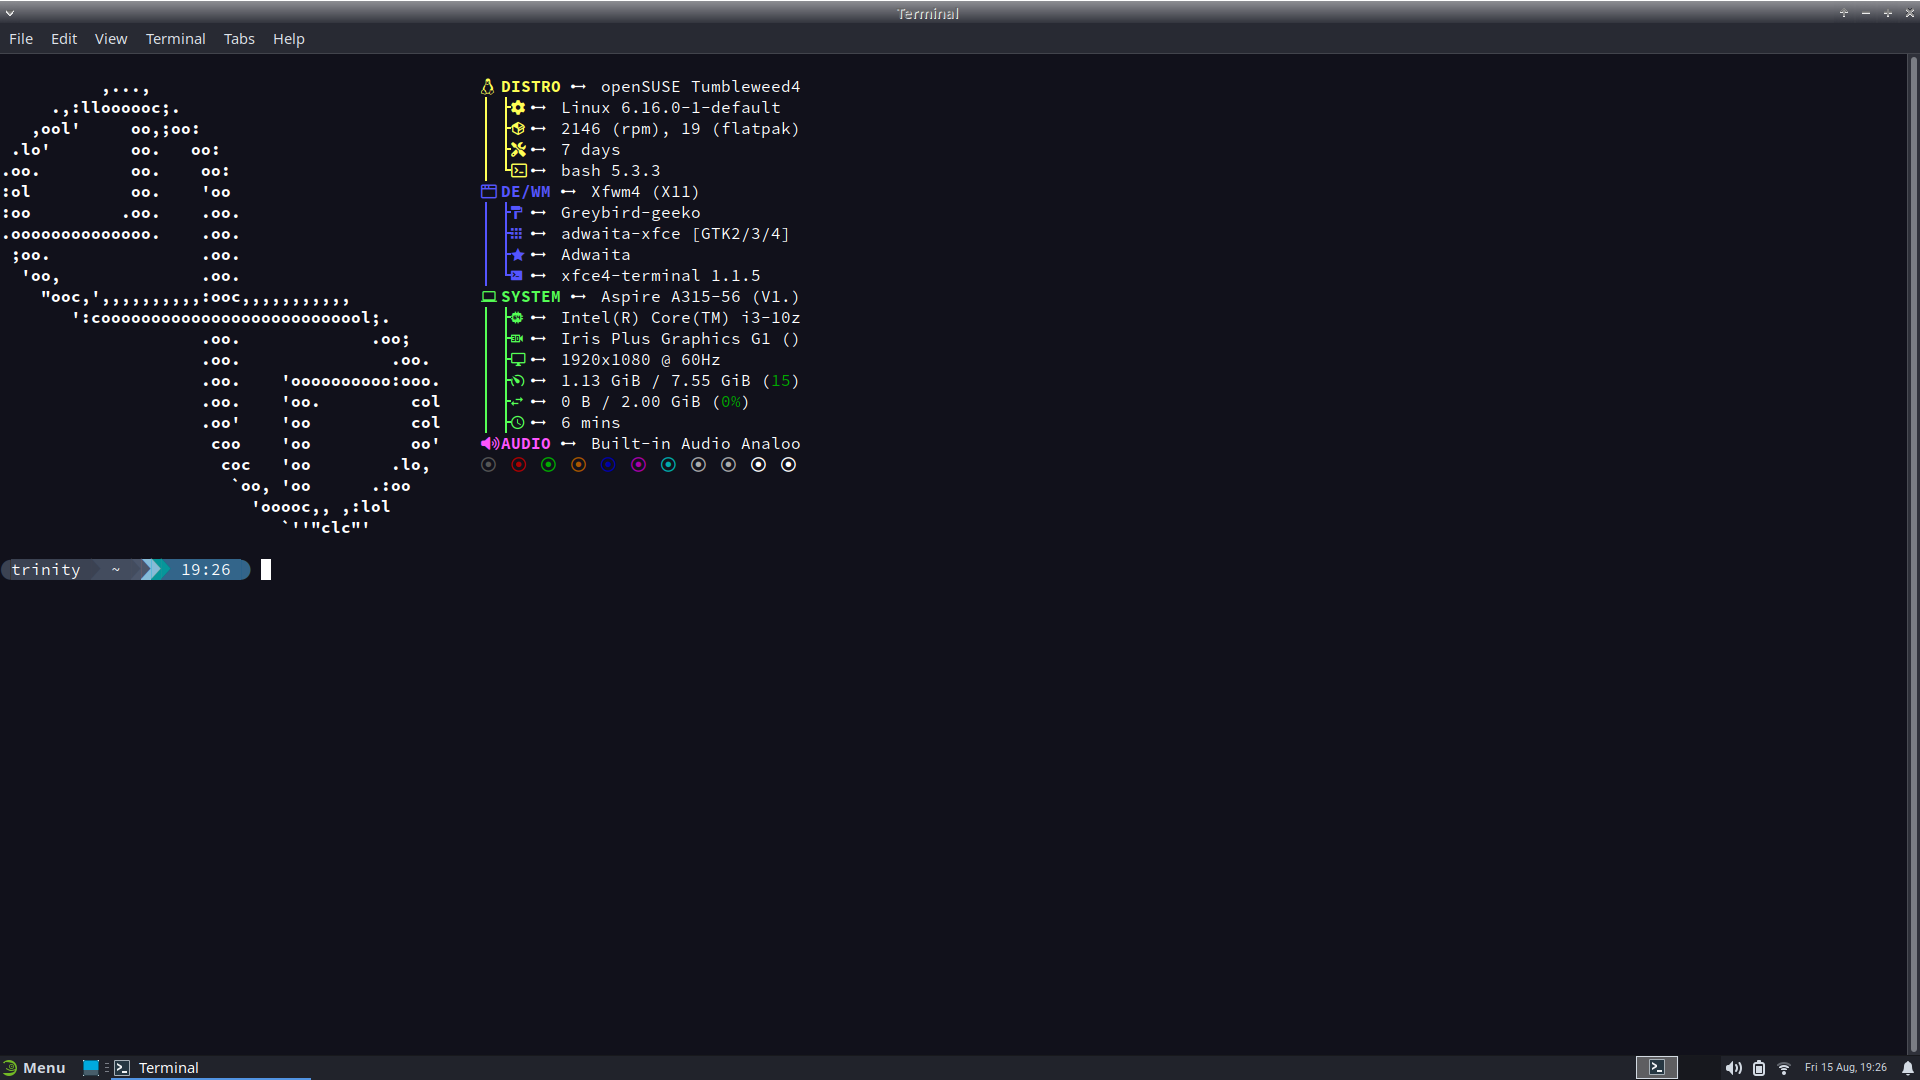Click the show desktop icon in panel

[x=91, y=1067]
